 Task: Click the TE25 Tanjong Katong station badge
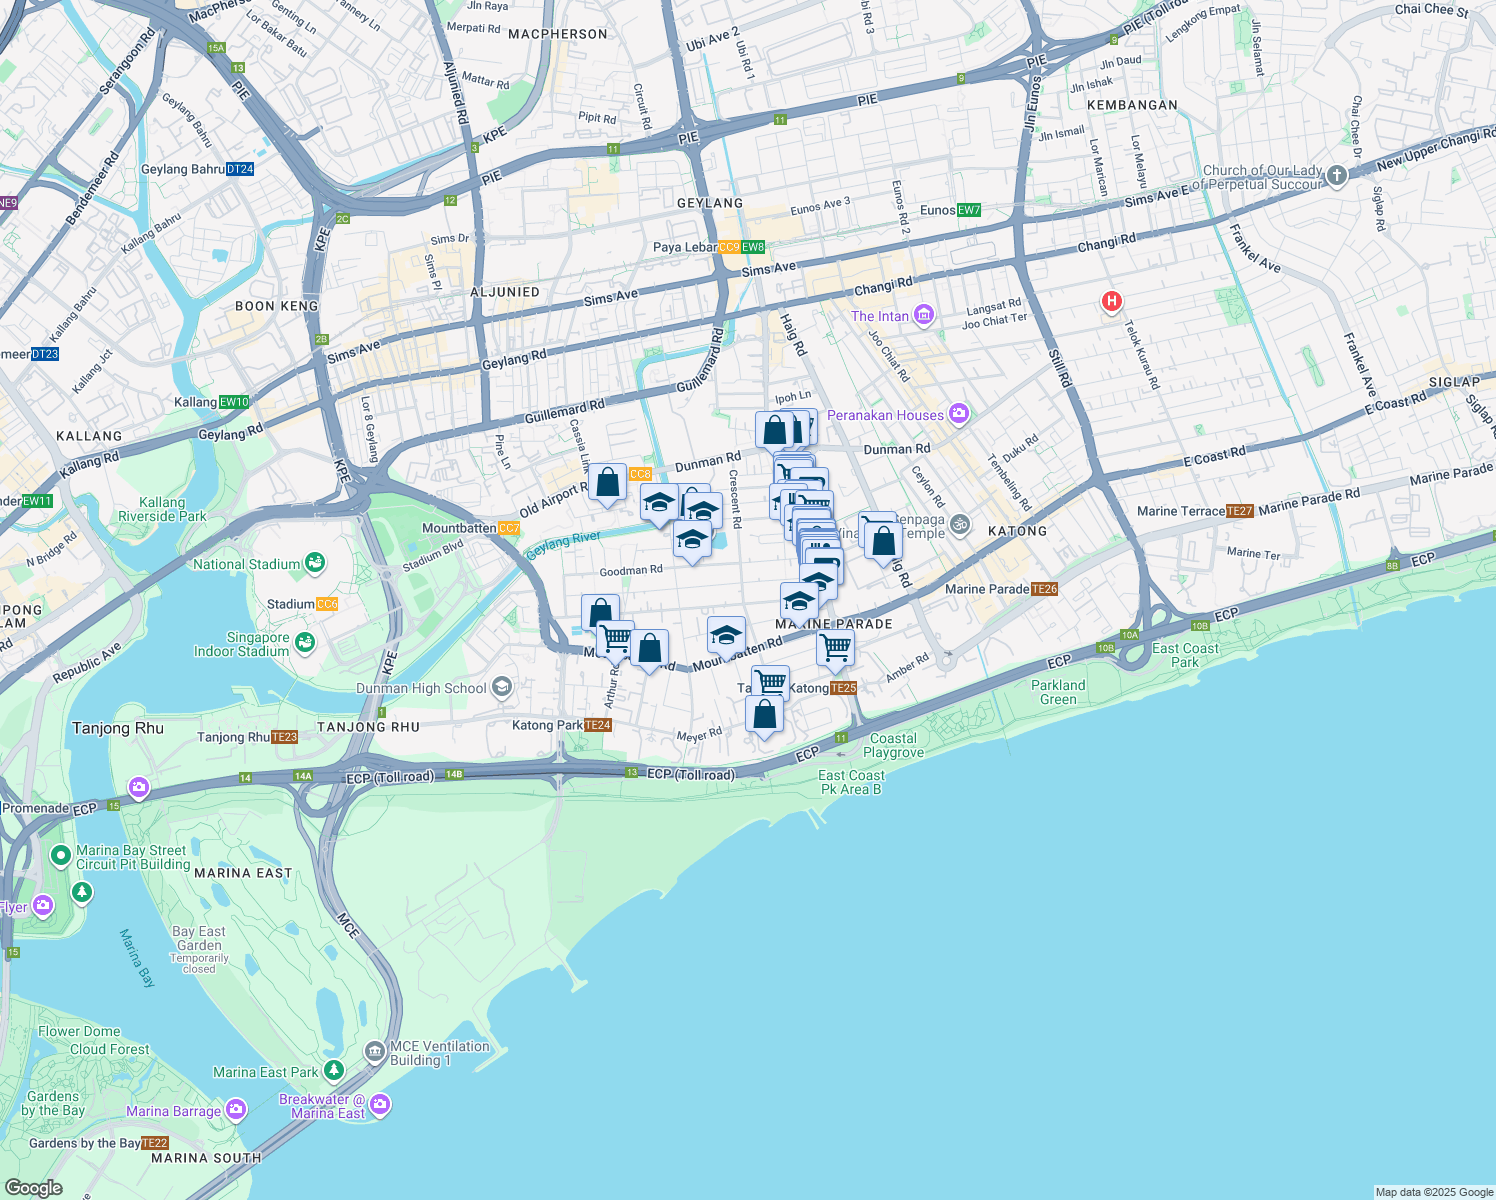tap(843, 688)
